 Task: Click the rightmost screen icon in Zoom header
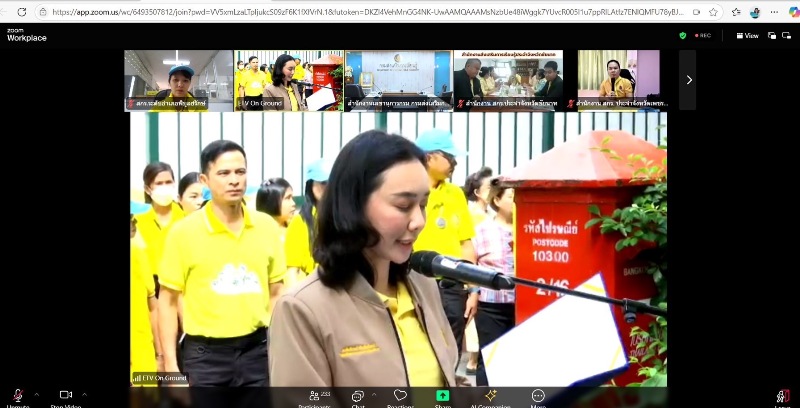786,36
